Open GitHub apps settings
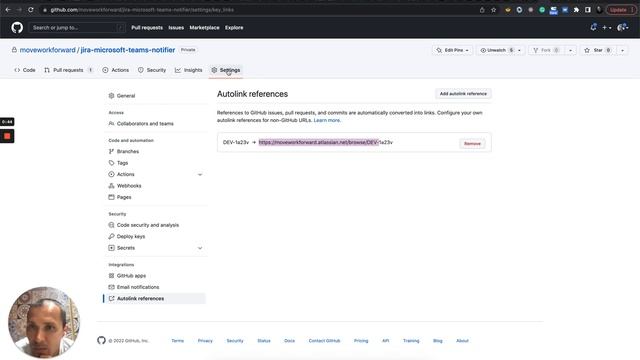Viewport: 640px width, 360px height. click(x=131, y=276)
